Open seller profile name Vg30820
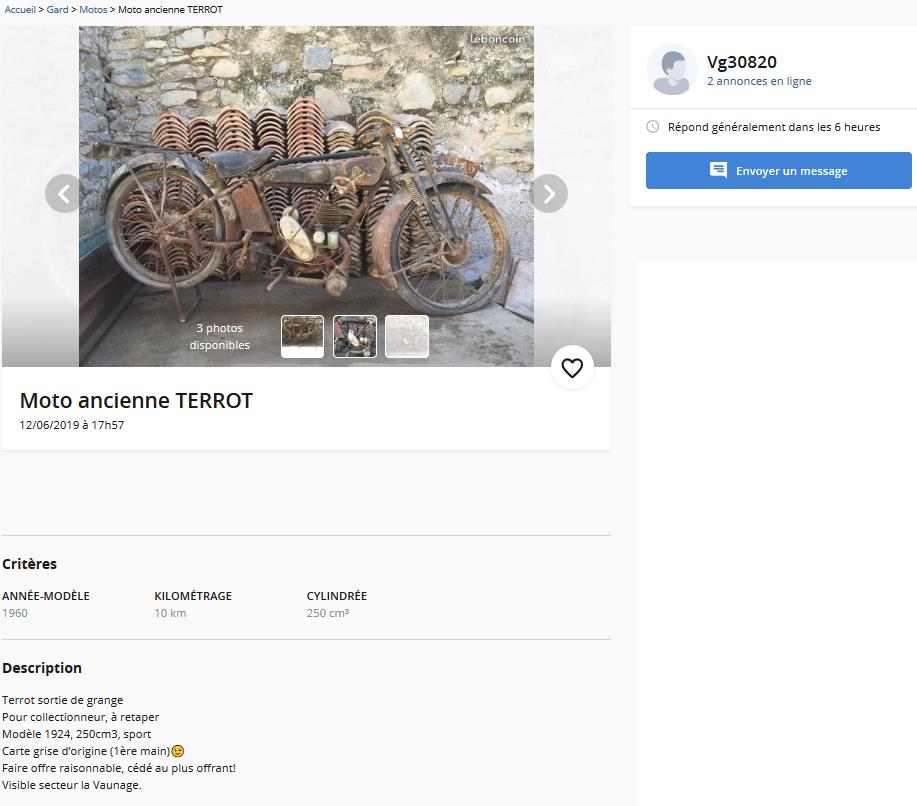The height and width of the screenshot is (806, 917). (742, 62)
